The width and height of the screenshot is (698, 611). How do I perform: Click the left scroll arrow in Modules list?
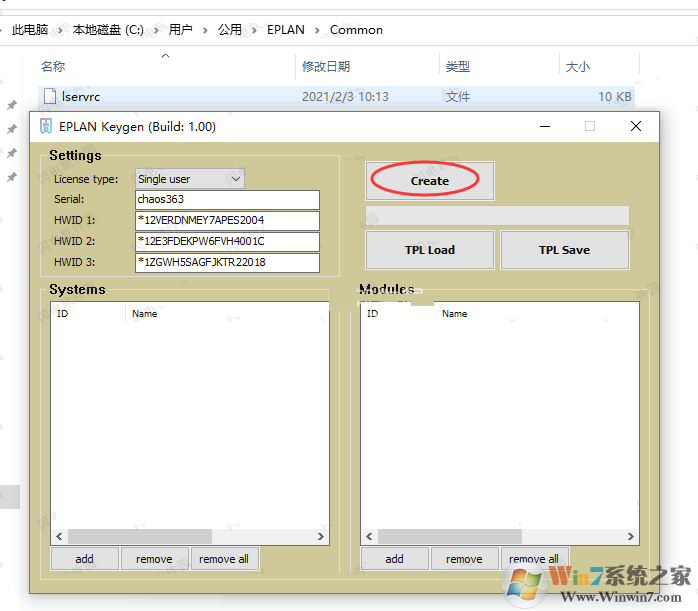click(x=368, y=537)
